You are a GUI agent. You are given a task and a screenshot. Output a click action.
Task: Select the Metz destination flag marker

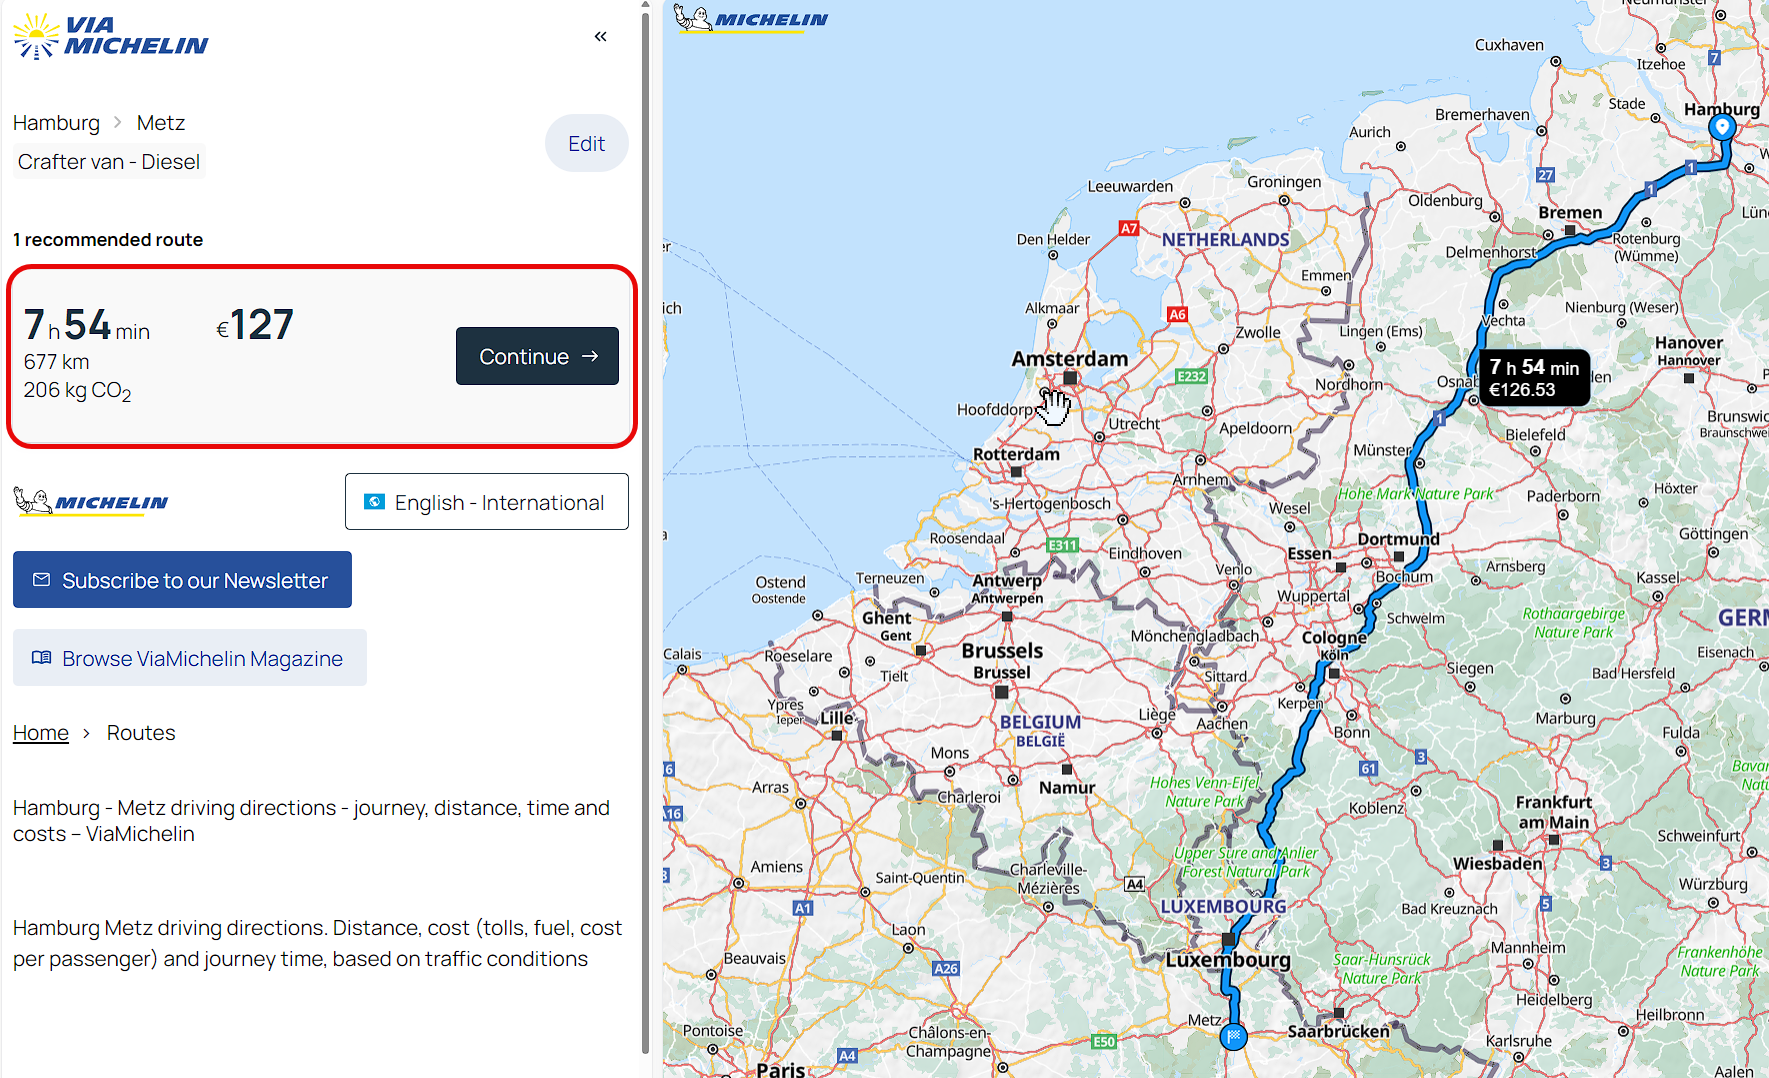point(1234,1036)
